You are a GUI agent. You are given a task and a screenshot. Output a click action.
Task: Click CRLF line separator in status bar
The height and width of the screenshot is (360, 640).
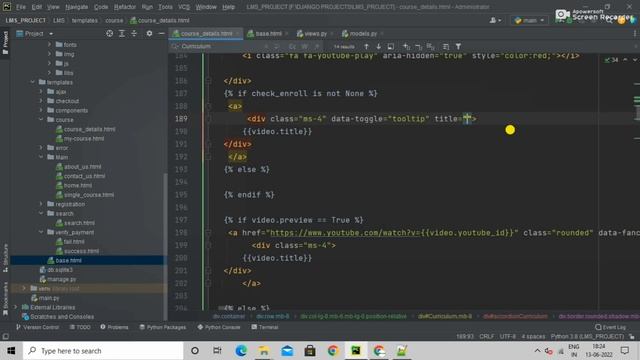coord(487,336)
